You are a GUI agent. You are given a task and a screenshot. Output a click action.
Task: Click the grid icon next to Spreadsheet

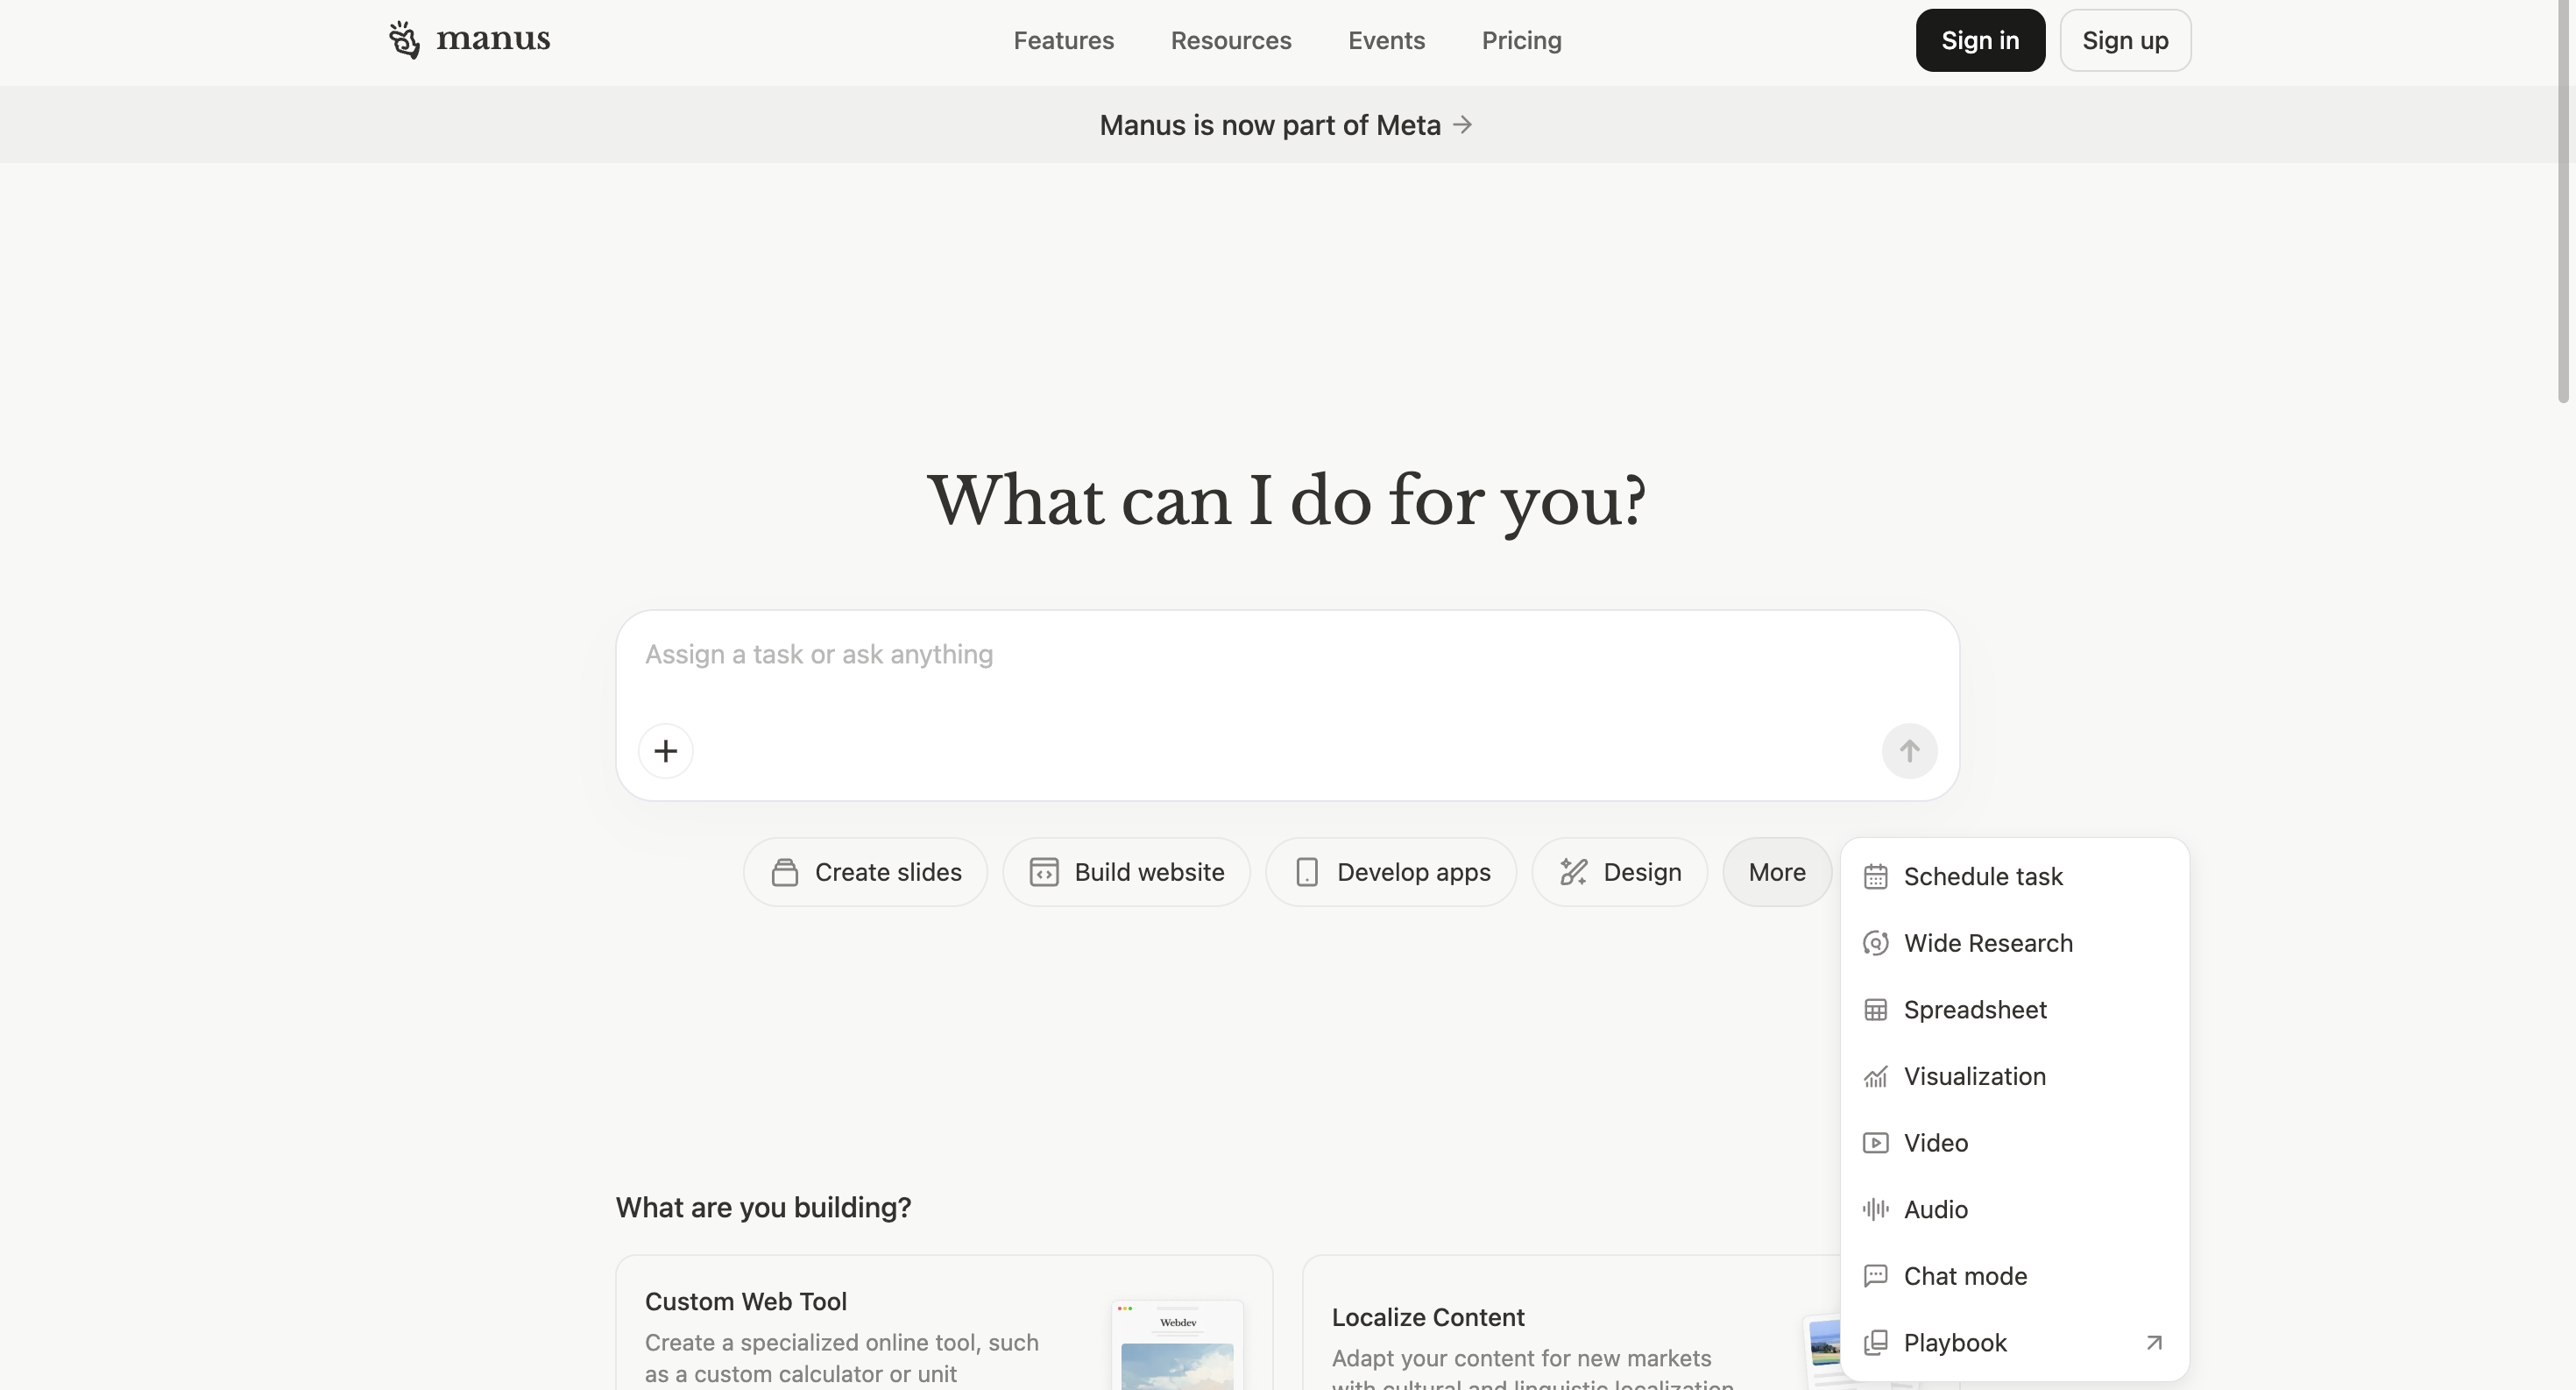pos(1876,1010)
